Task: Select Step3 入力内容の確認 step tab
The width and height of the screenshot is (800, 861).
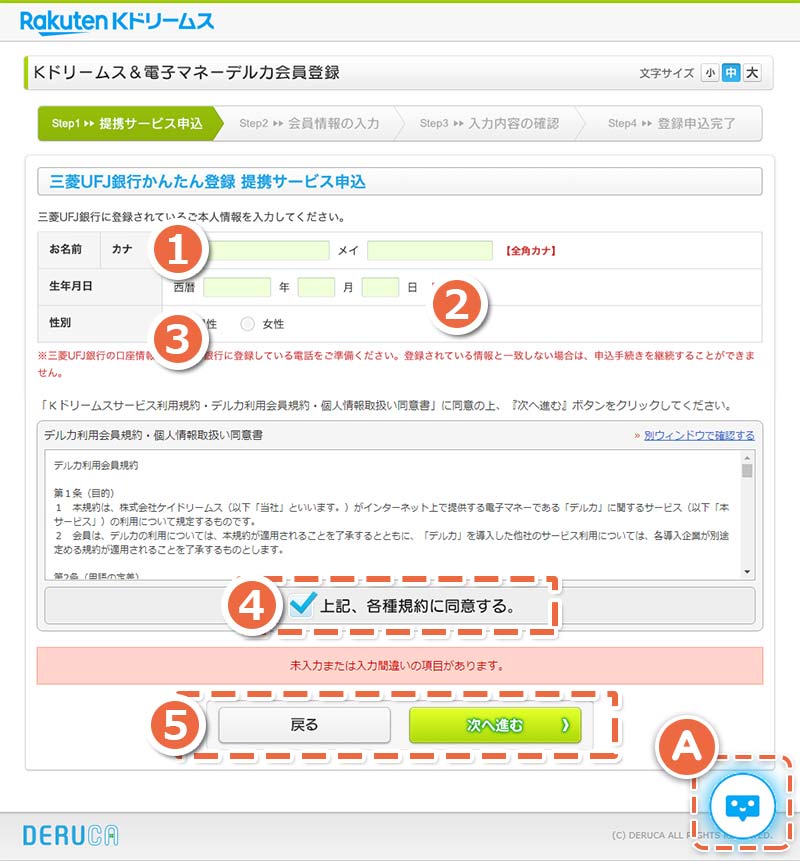Action: pos(489,124)
